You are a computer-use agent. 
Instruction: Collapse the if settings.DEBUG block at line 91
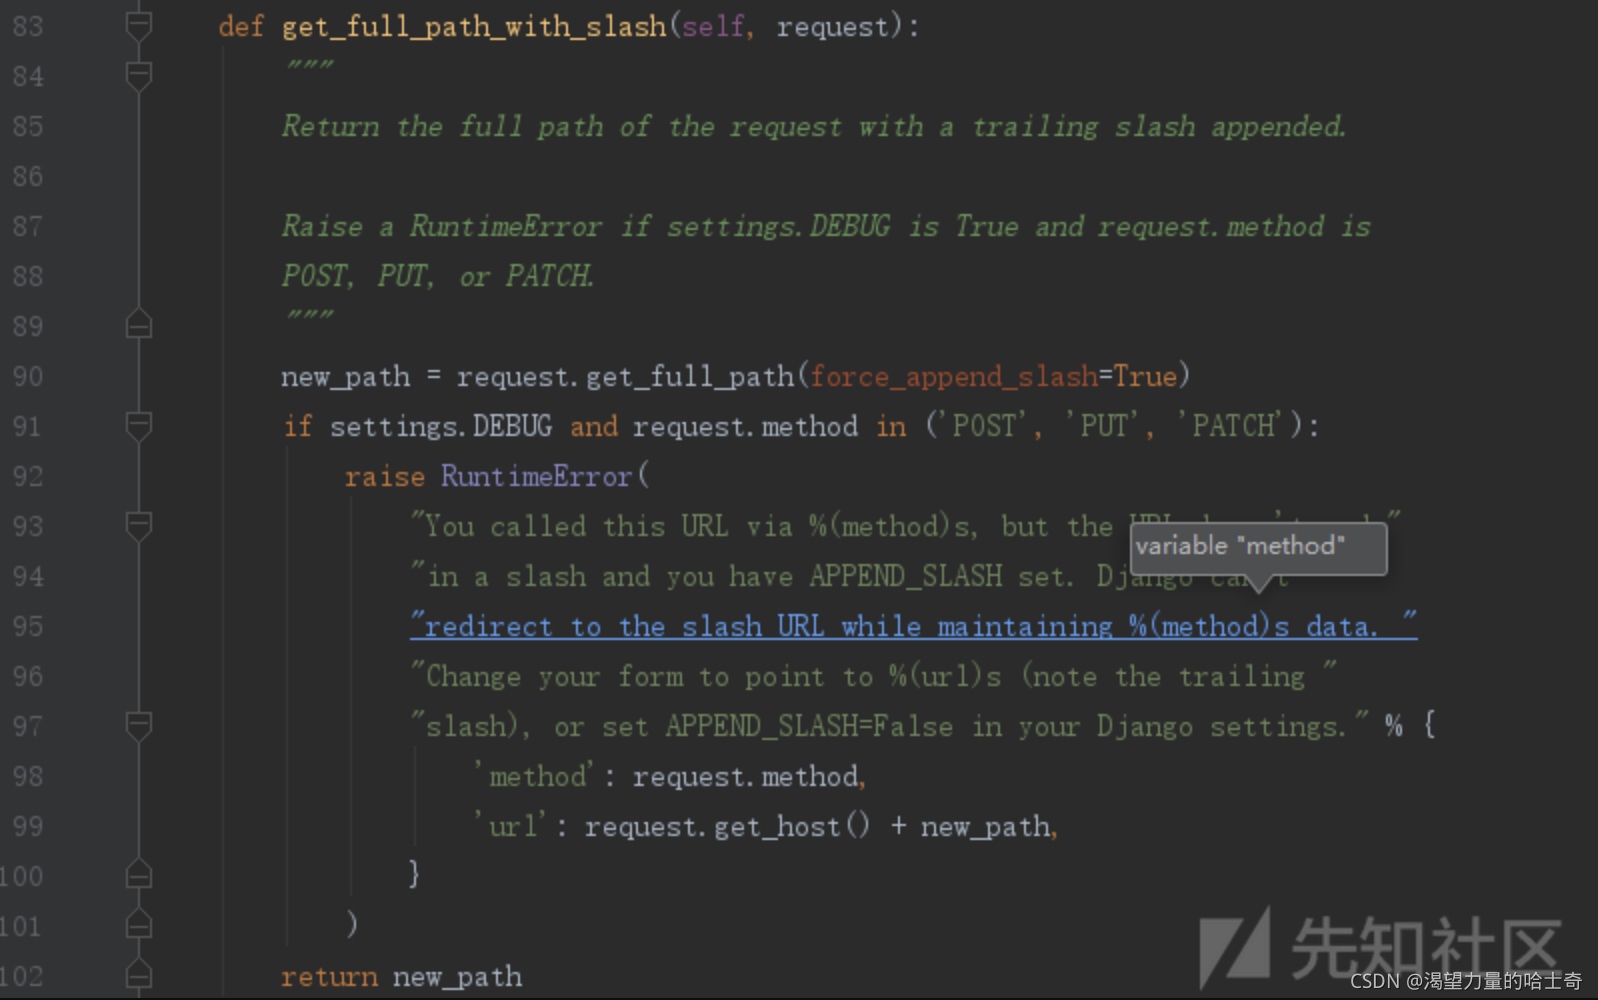pos(139,426)
